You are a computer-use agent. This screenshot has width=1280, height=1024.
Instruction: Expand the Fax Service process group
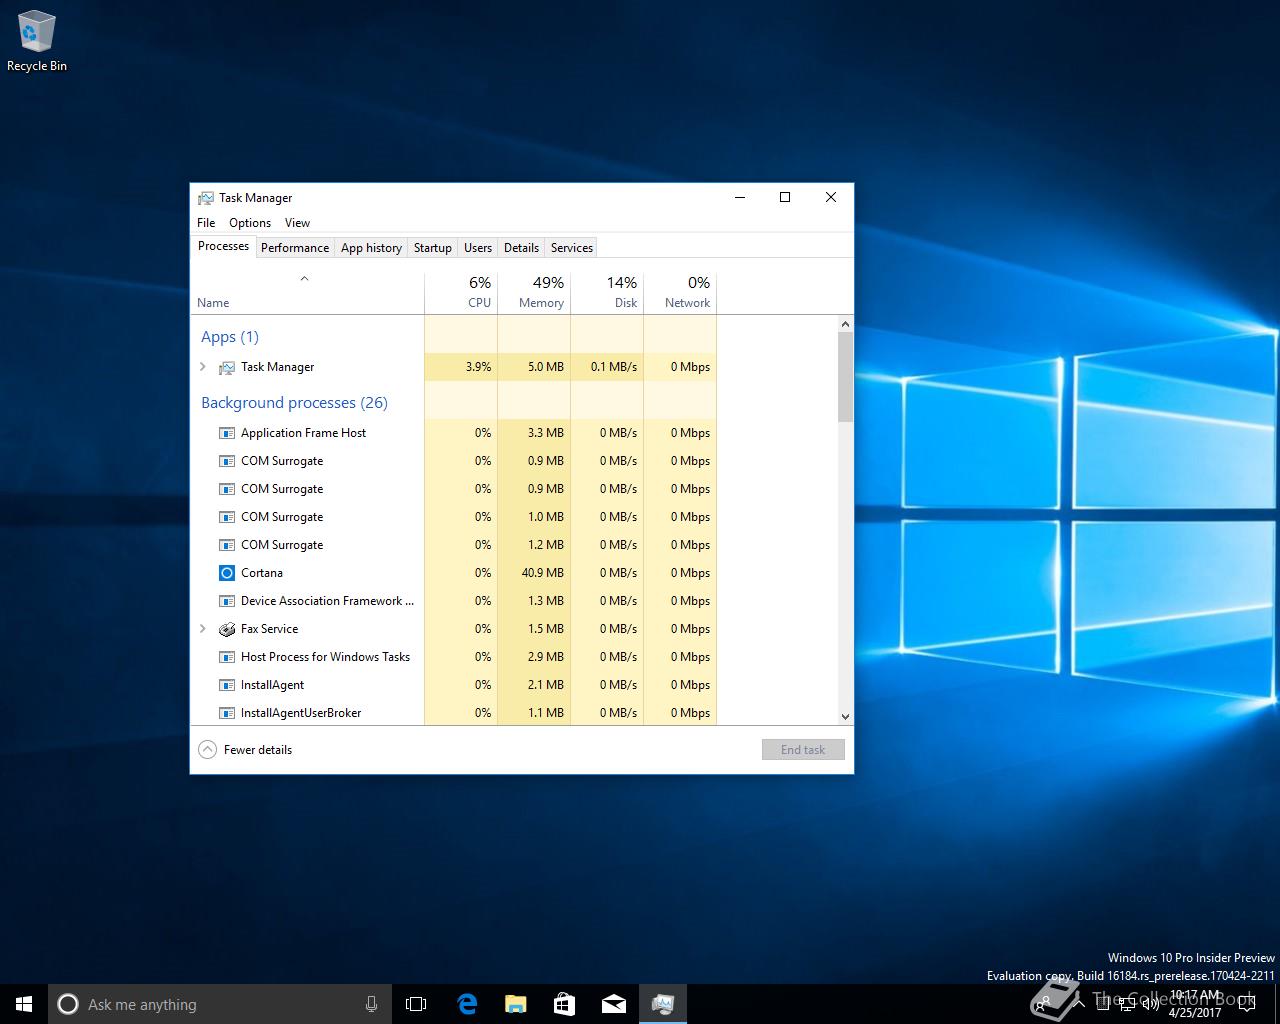[x=203, y=629]
